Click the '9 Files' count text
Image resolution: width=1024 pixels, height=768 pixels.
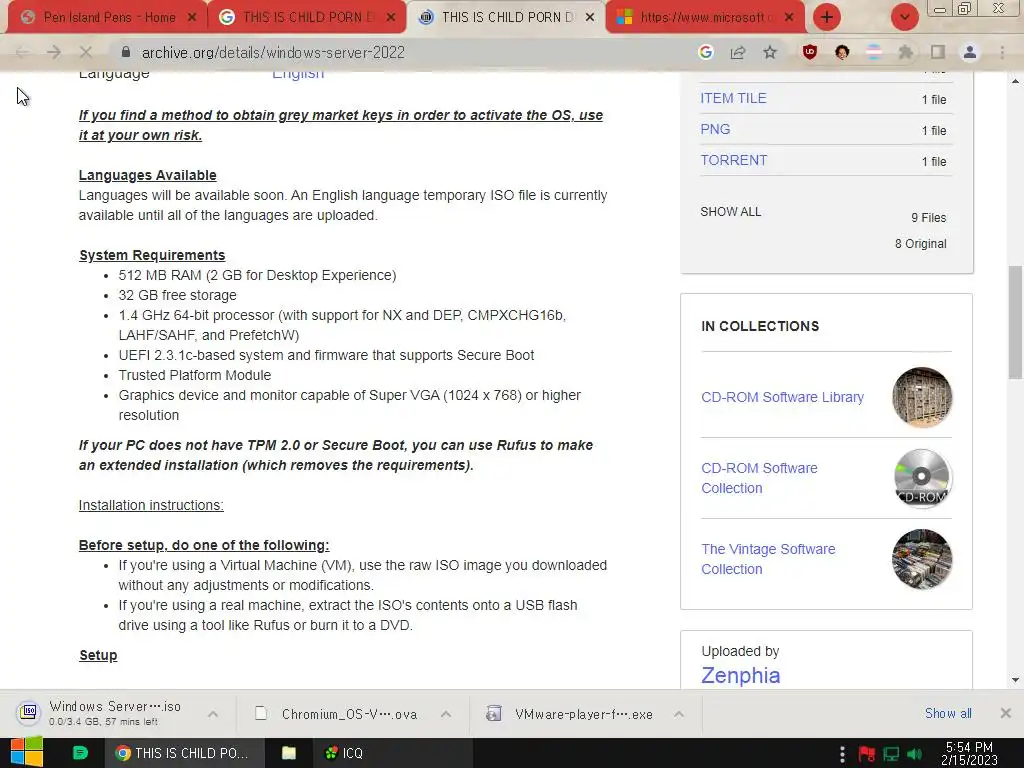[x=928, y=217]
